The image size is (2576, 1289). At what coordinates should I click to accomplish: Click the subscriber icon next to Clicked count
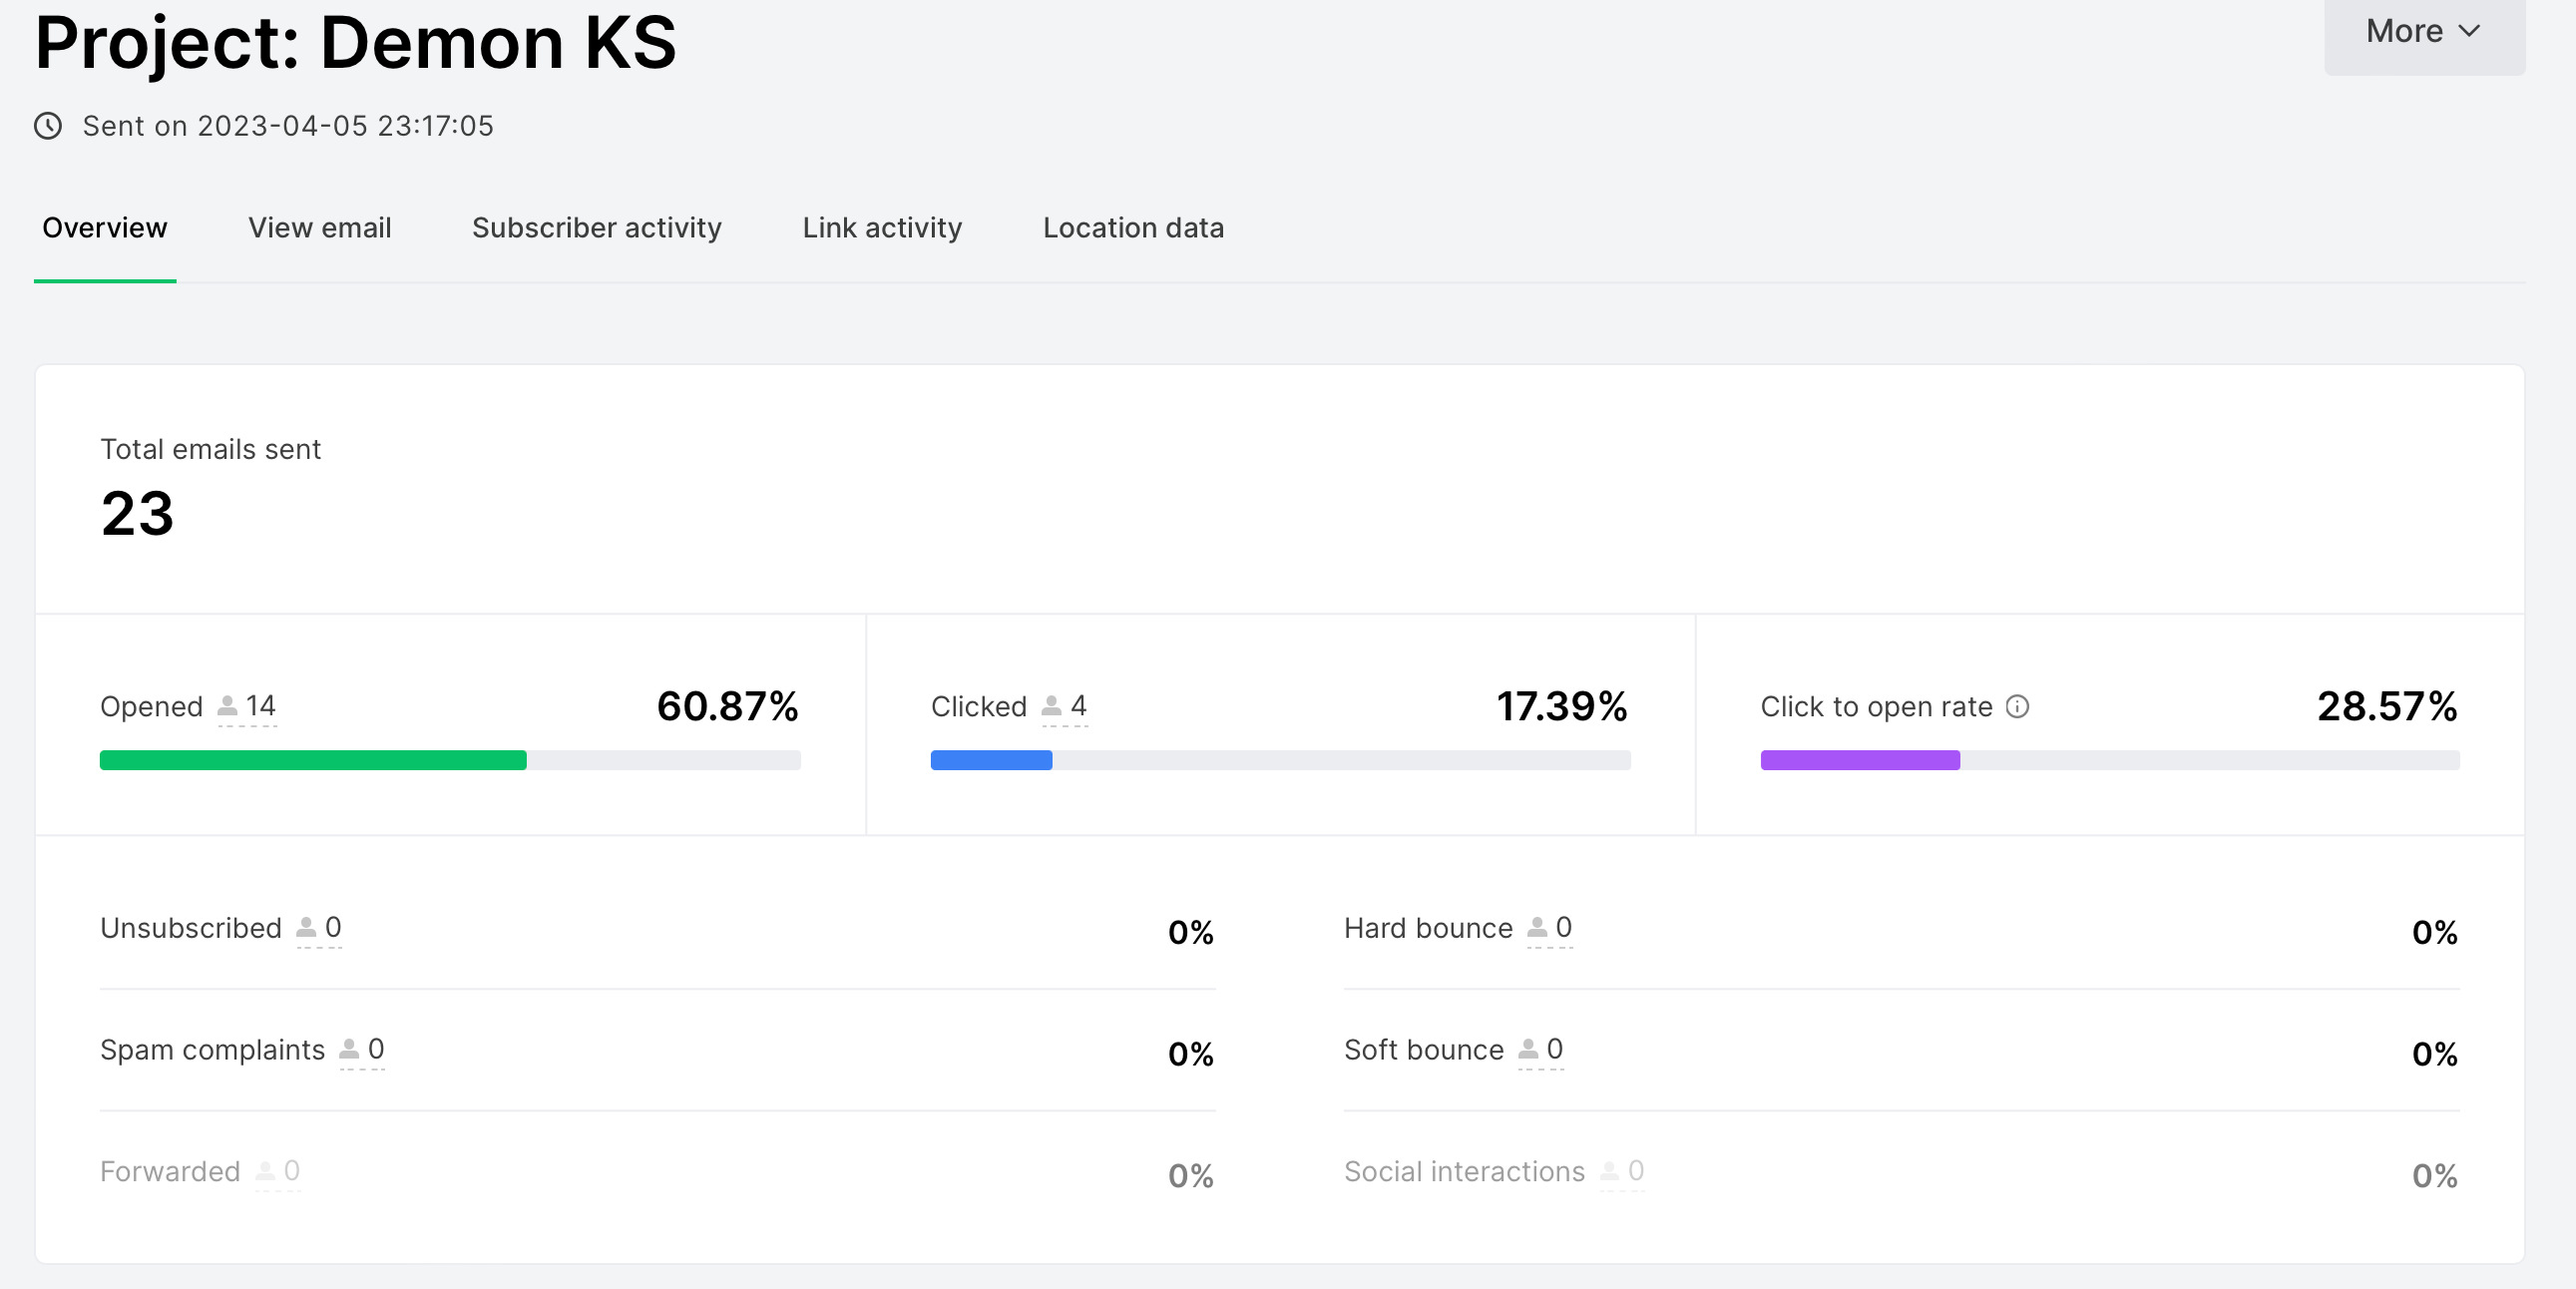pos(1051,707)
